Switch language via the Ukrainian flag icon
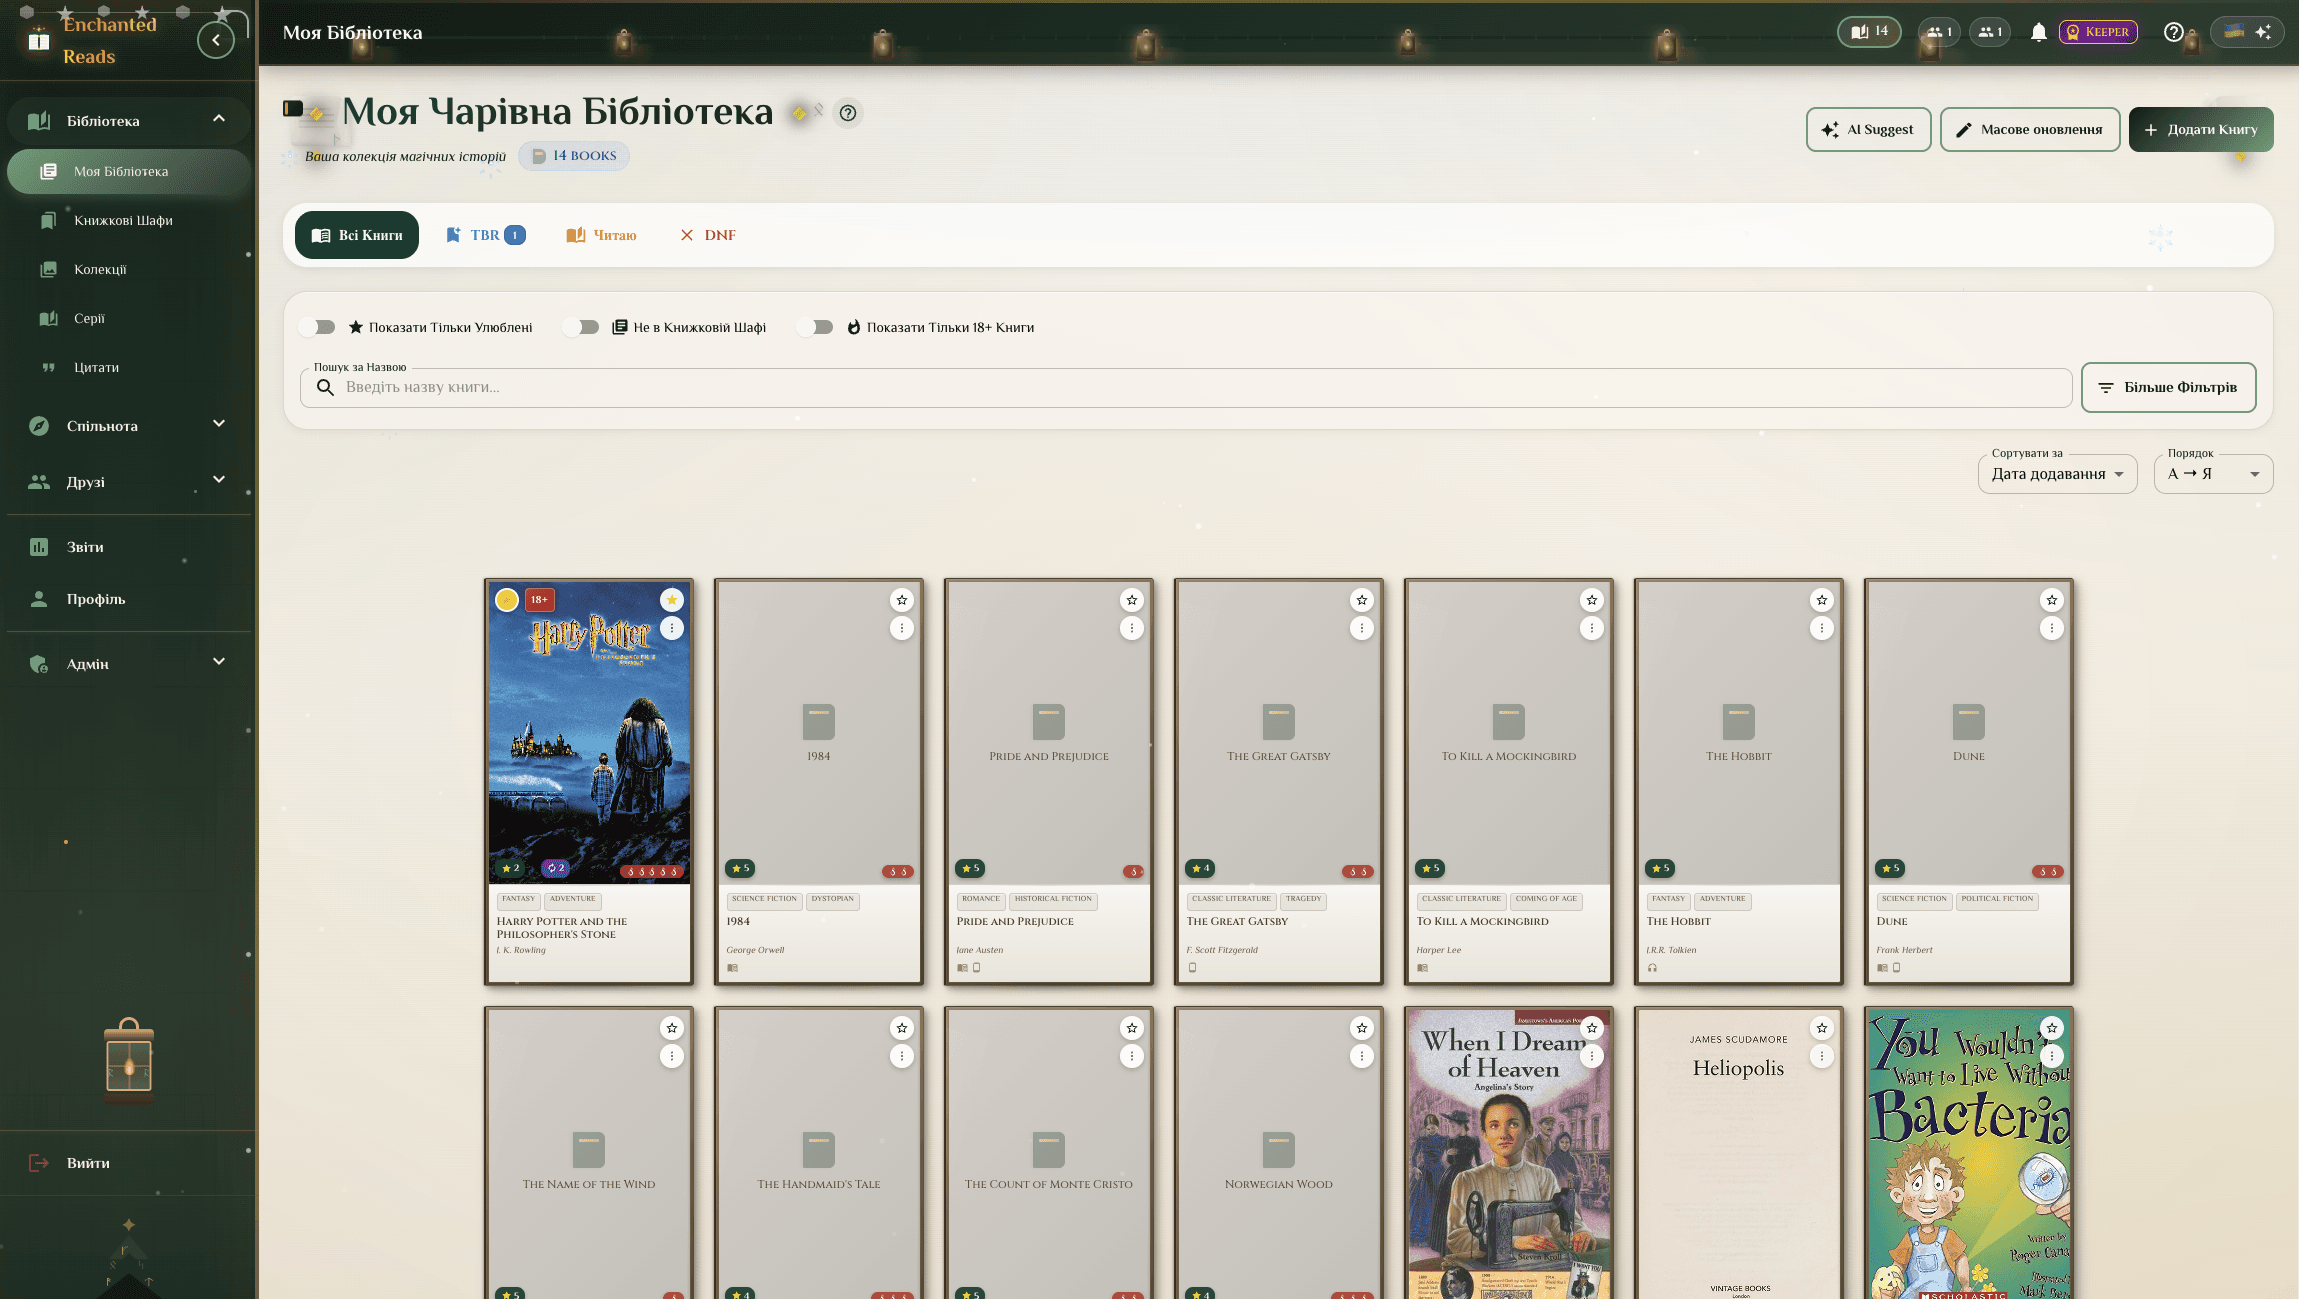2299x1299 pixels. click(x=2234, y=31)
